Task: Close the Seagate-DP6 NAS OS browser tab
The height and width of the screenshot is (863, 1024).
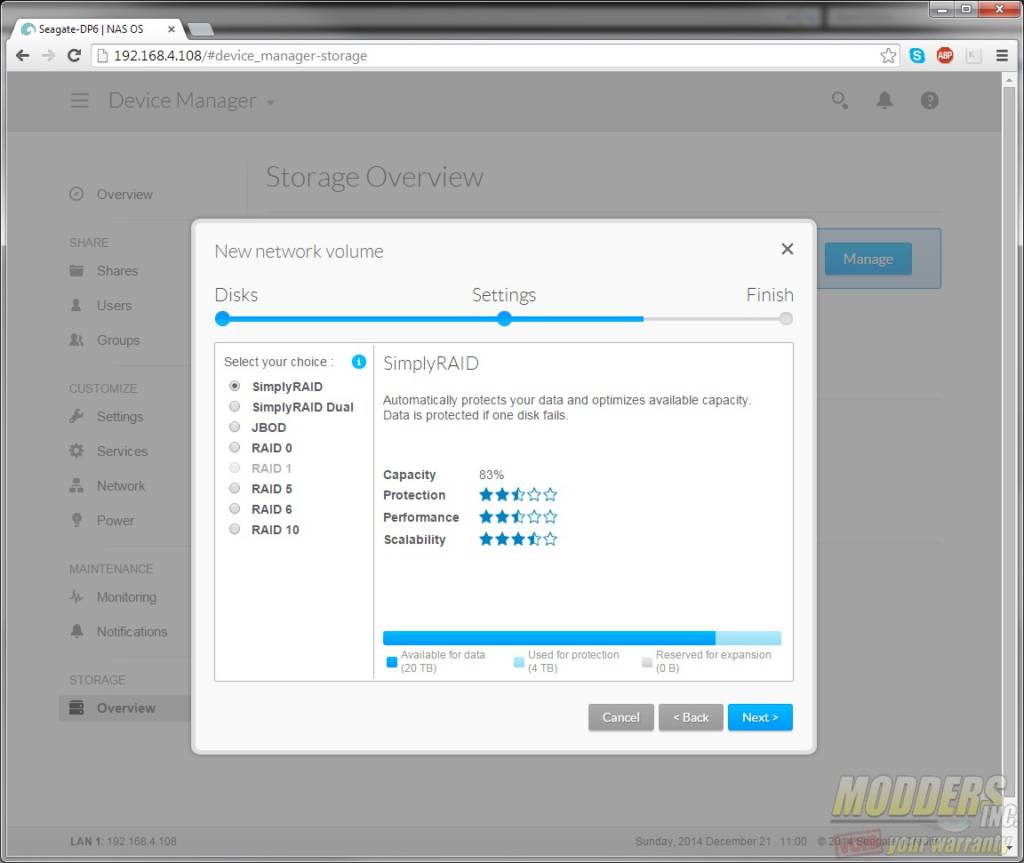Action: tap(171, 29)
